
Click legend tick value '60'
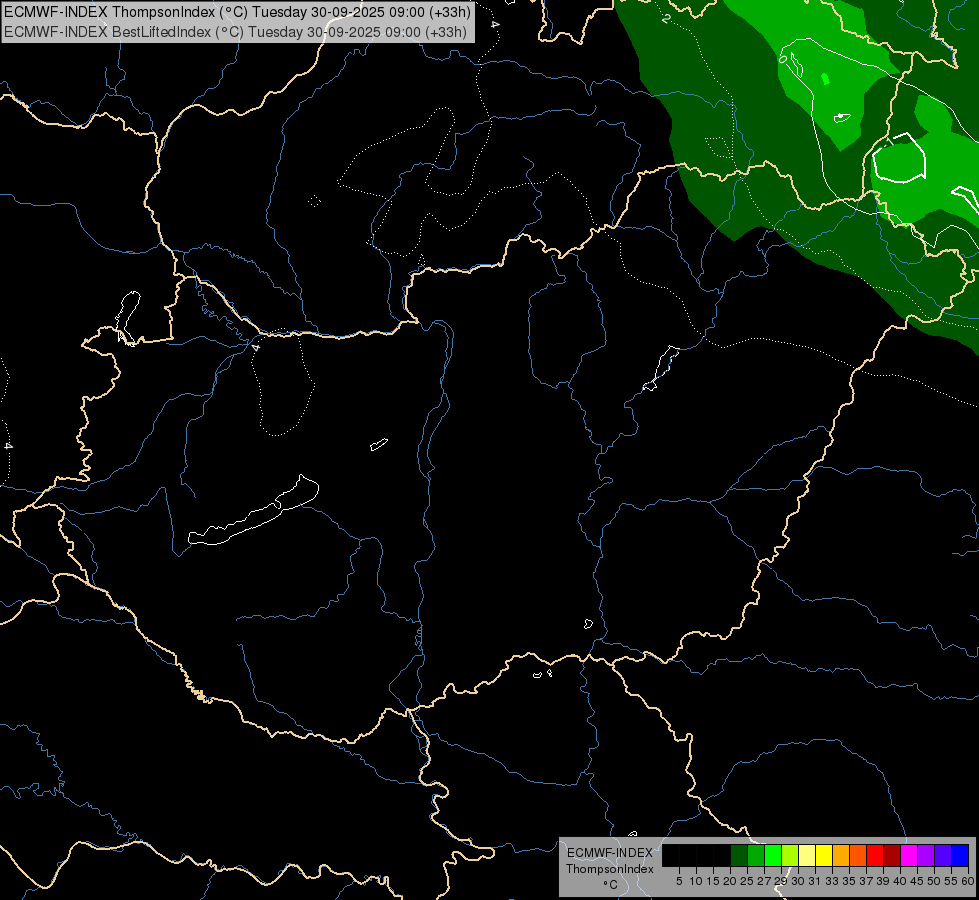coord(968,881)
